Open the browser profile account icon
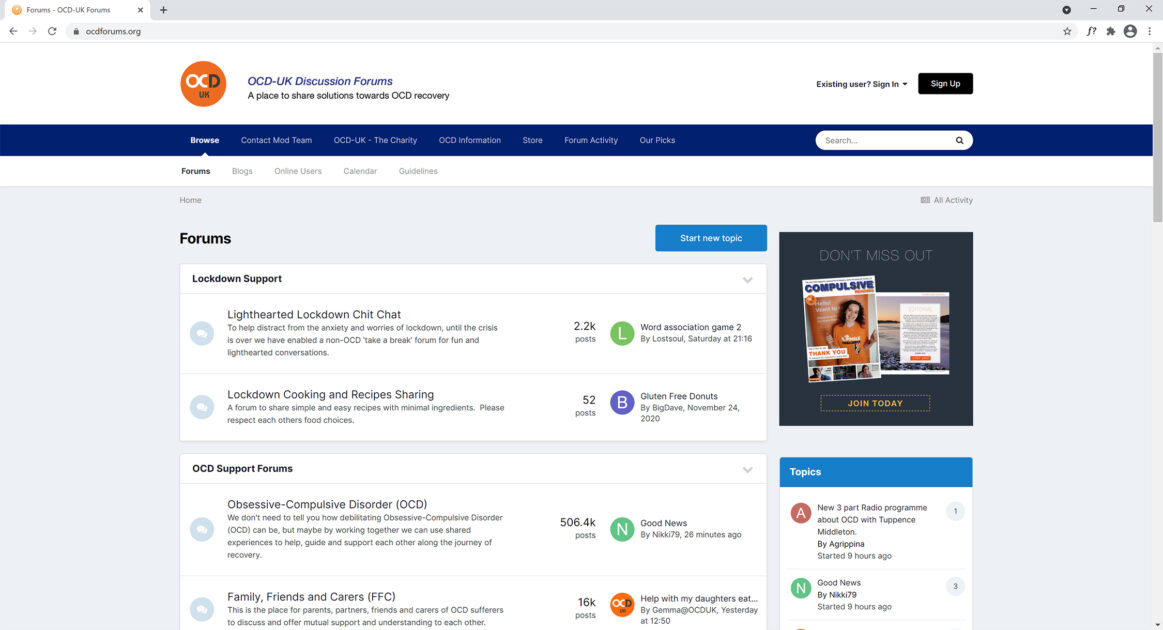Image resolution: width=1163 pixels, height=630 pixels. coord(1130,31)
